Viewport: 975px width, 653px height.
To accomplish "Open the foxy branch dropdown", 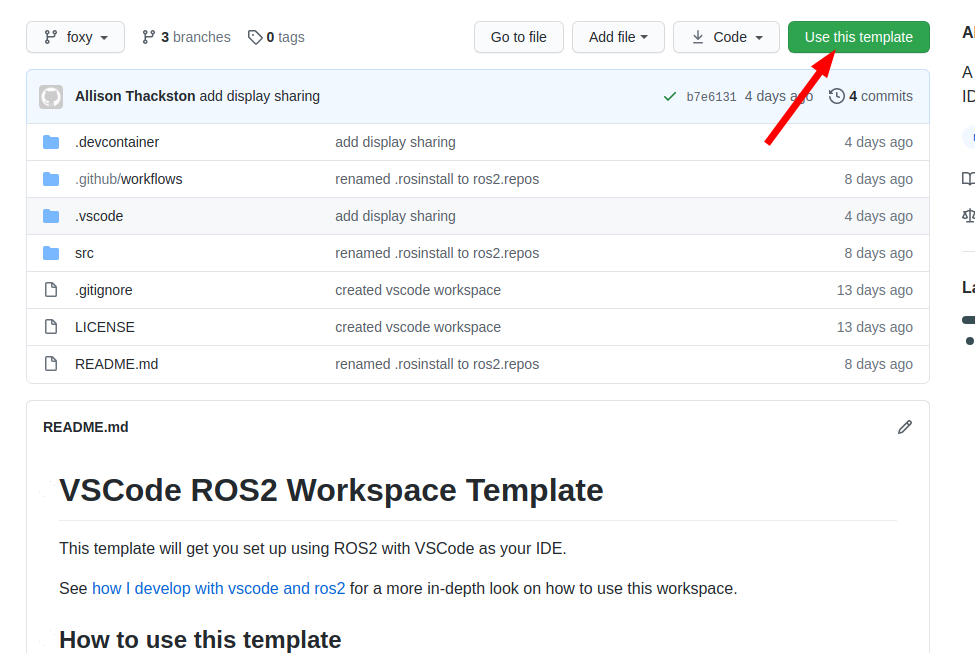I will (76, 37).
